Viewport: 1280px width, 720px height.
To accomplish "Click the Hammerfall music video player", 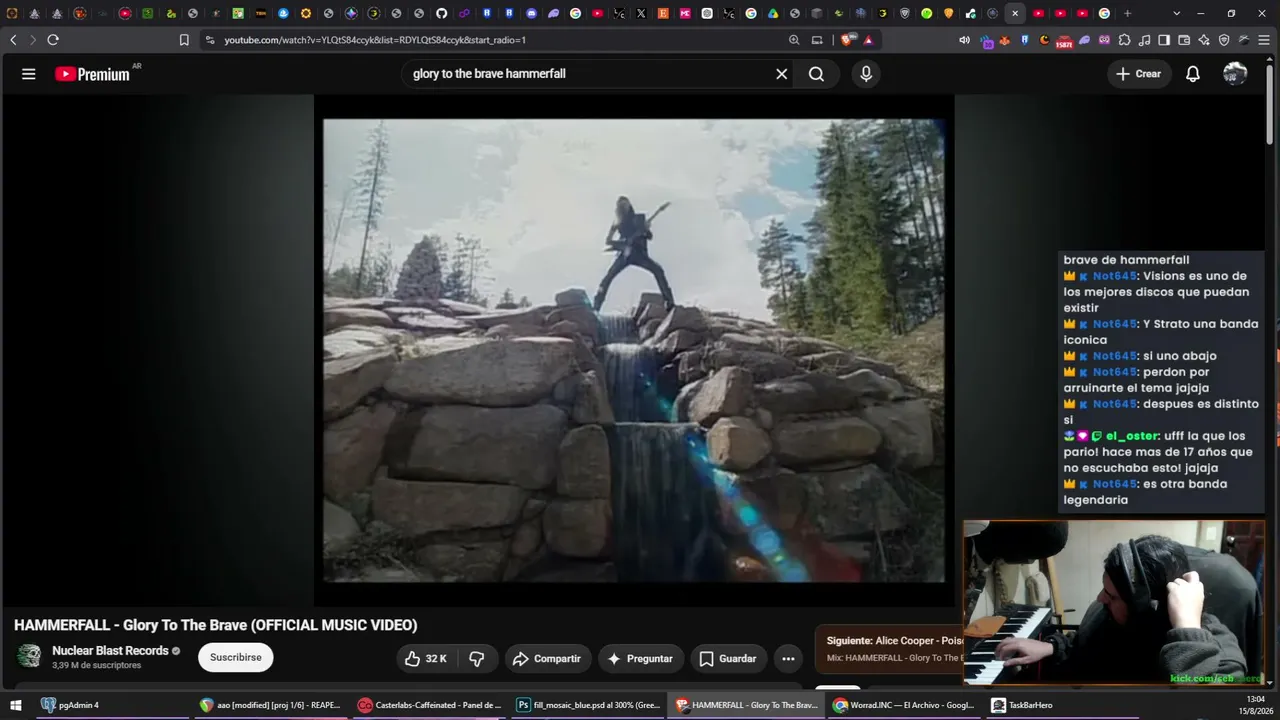I will [634, 350].
